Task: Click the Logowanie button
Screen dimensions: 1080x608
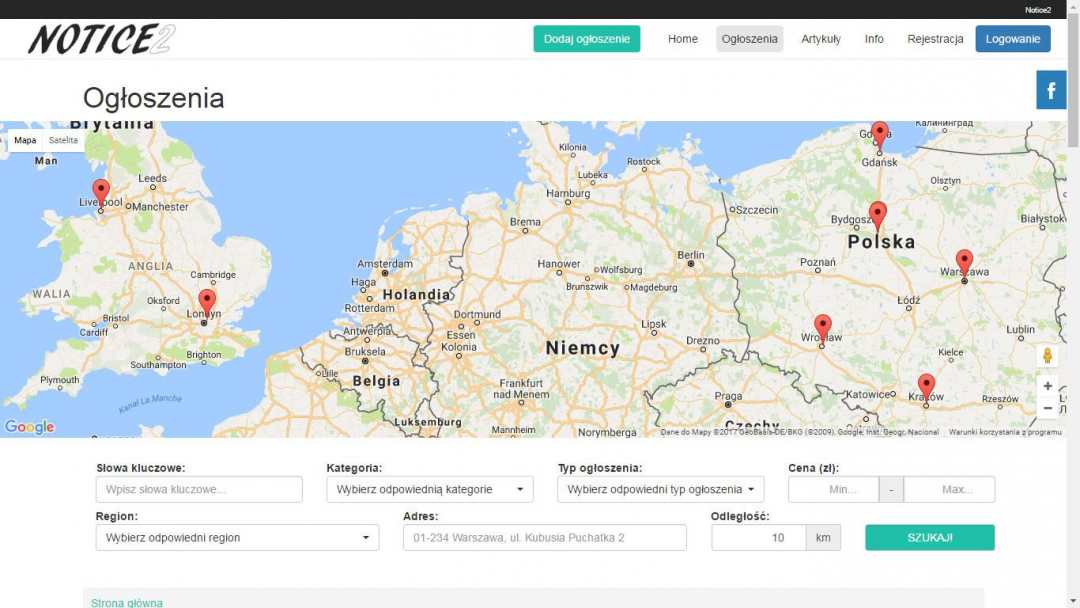Action: tap(1012, 39)
